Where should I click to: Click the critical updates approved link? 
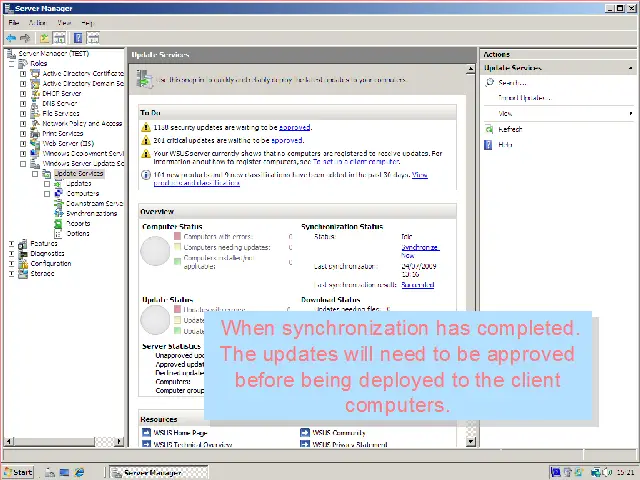(287, 140)
